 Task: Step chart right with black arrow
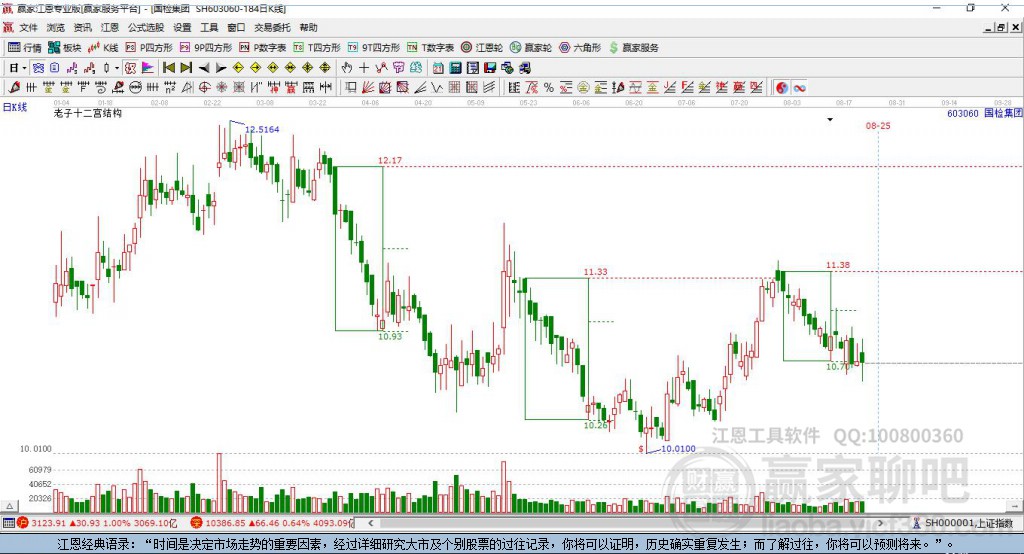221,68
